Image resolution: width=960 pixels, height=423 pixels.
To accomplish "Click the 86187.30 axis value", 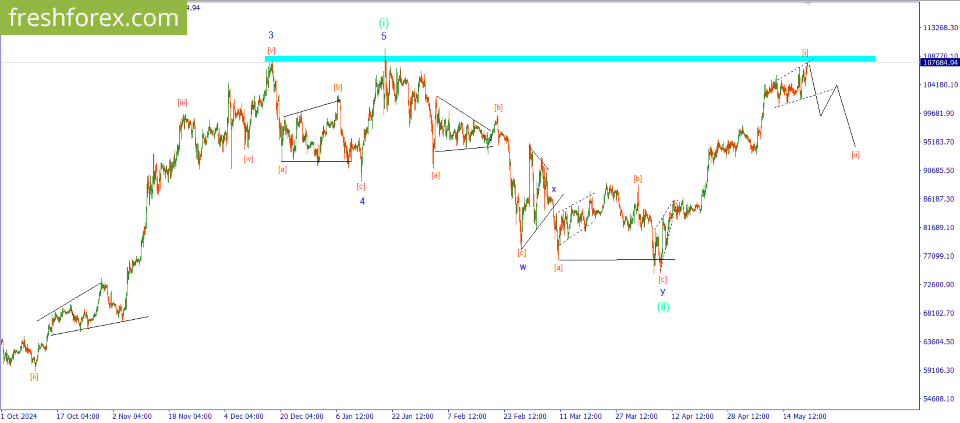I will pos(940,199).
